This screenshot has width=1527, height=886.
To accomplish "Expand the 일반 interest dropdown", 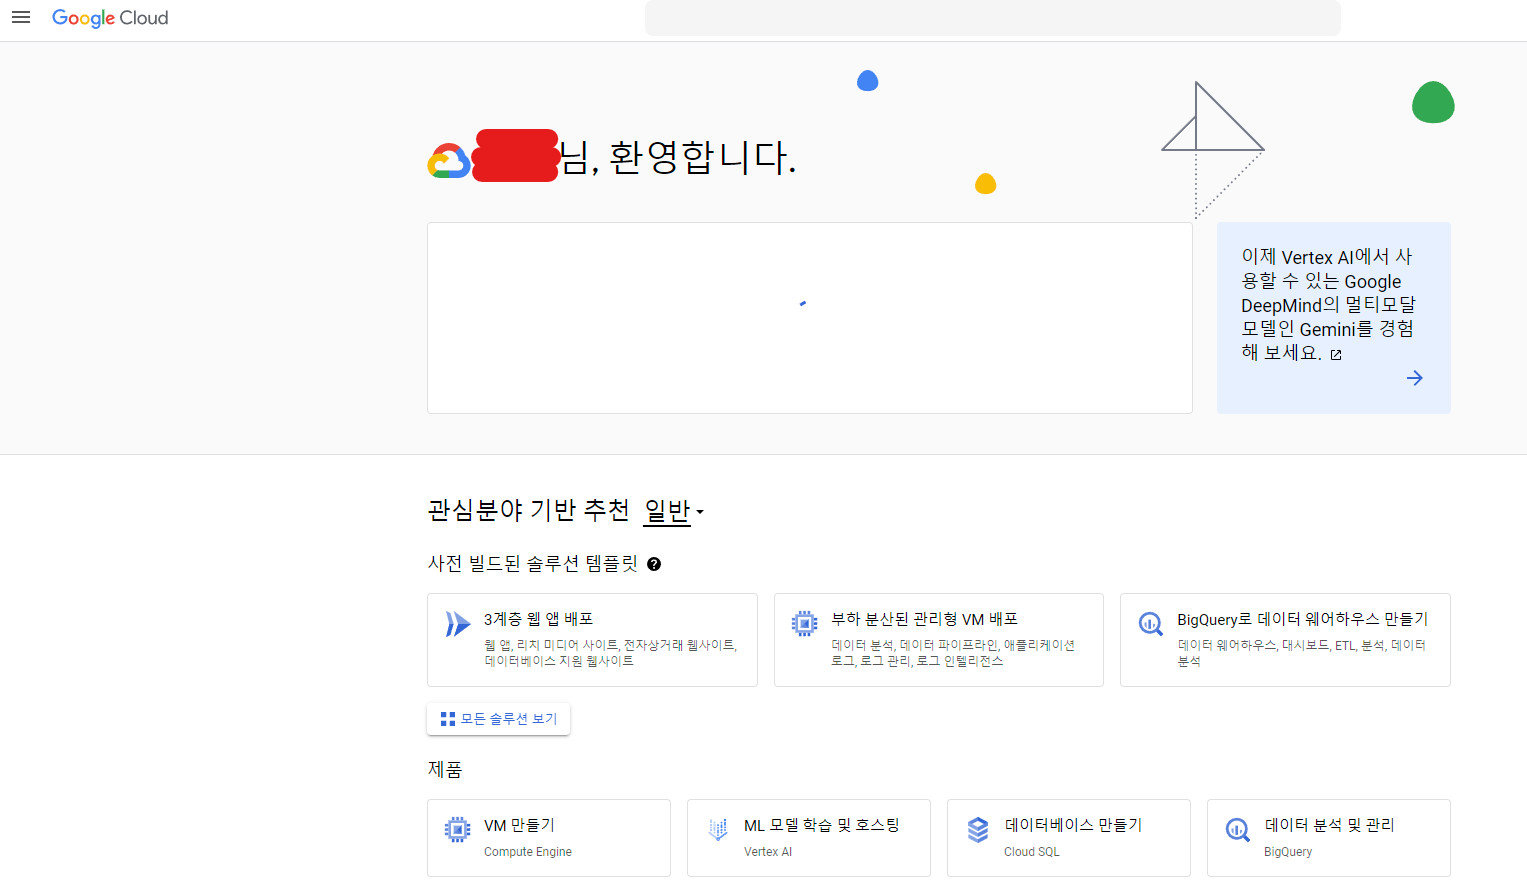I will (674, 511).
